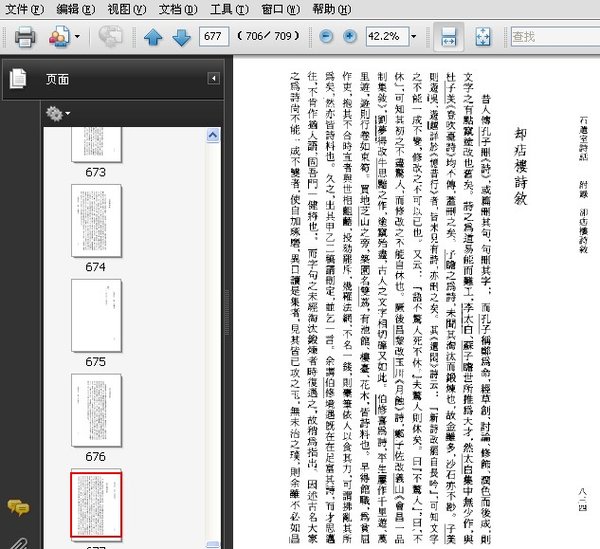600x549 pixels.
Task: Select the page 673 thumbnail
Action: pyautogui.click(x=96, y=145)
